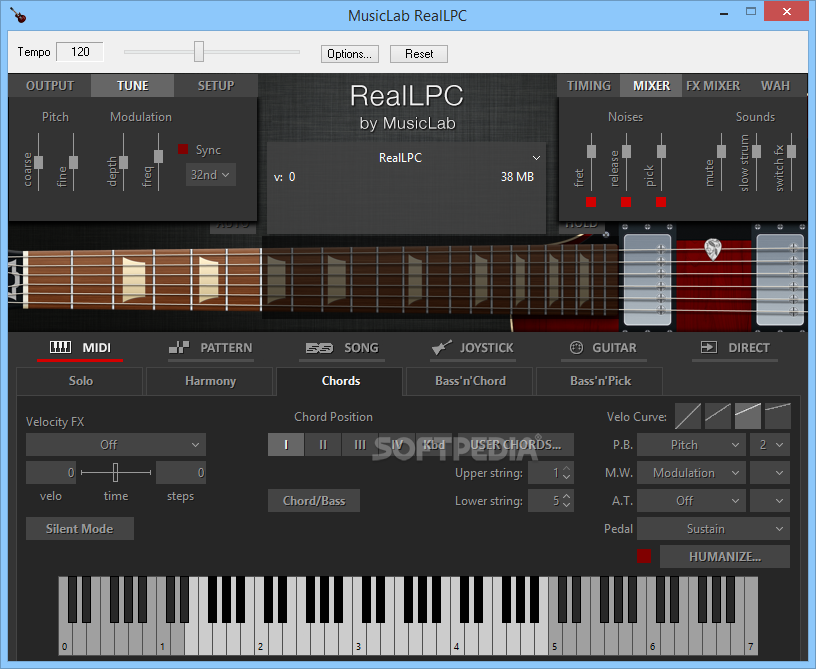Switch to the FX MIXER tab
Viewport: 816px width, 669px height.
[x=713, y=86]
